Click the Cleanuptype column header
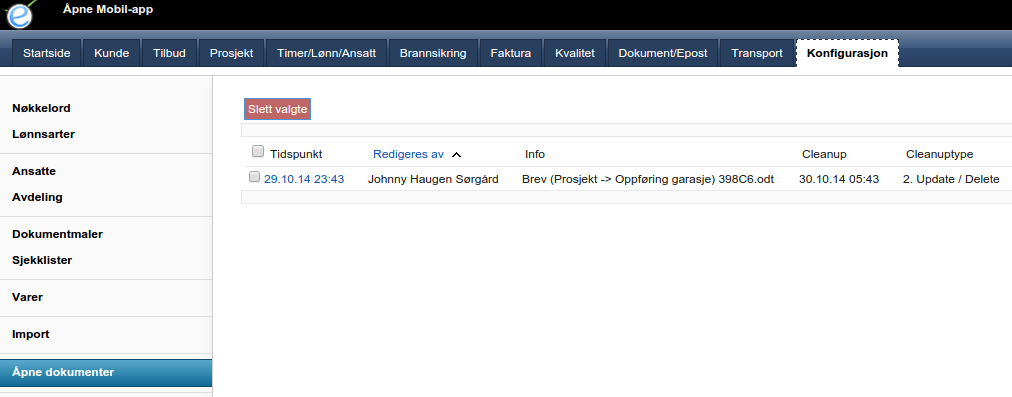Image resolution: width=1012 pixels, height=397 pixels. pos(939,154)
